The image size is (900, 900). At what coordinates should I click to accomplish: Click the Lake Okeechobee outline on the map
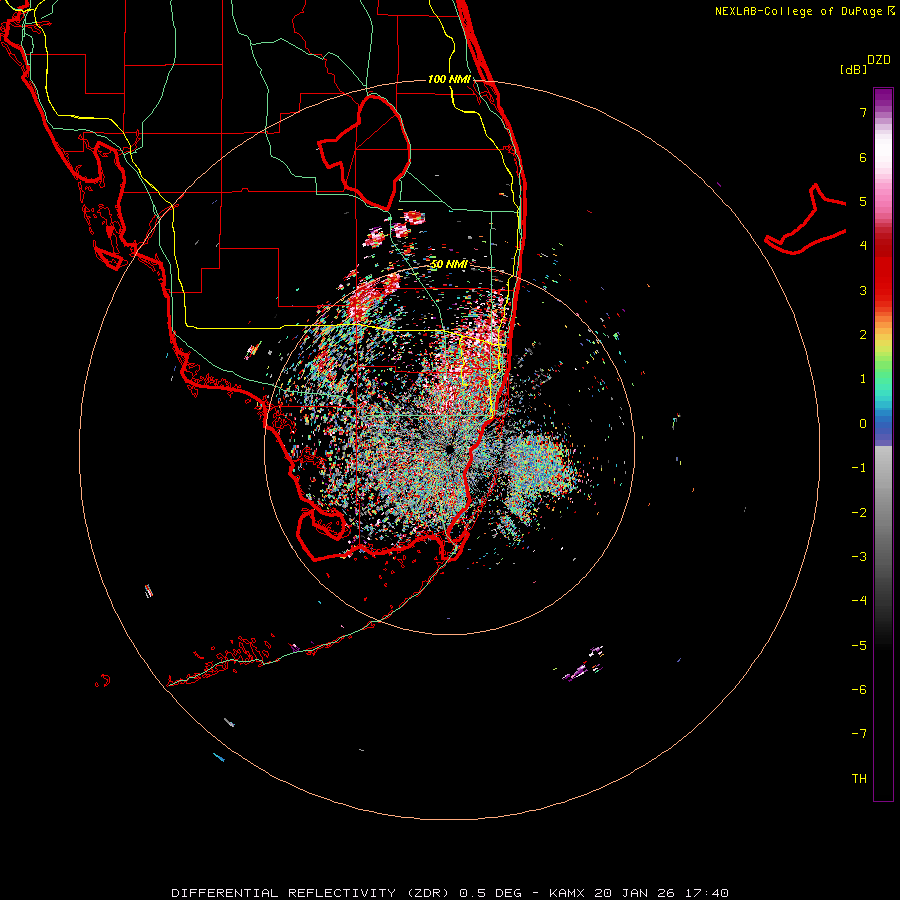point(363,152)
